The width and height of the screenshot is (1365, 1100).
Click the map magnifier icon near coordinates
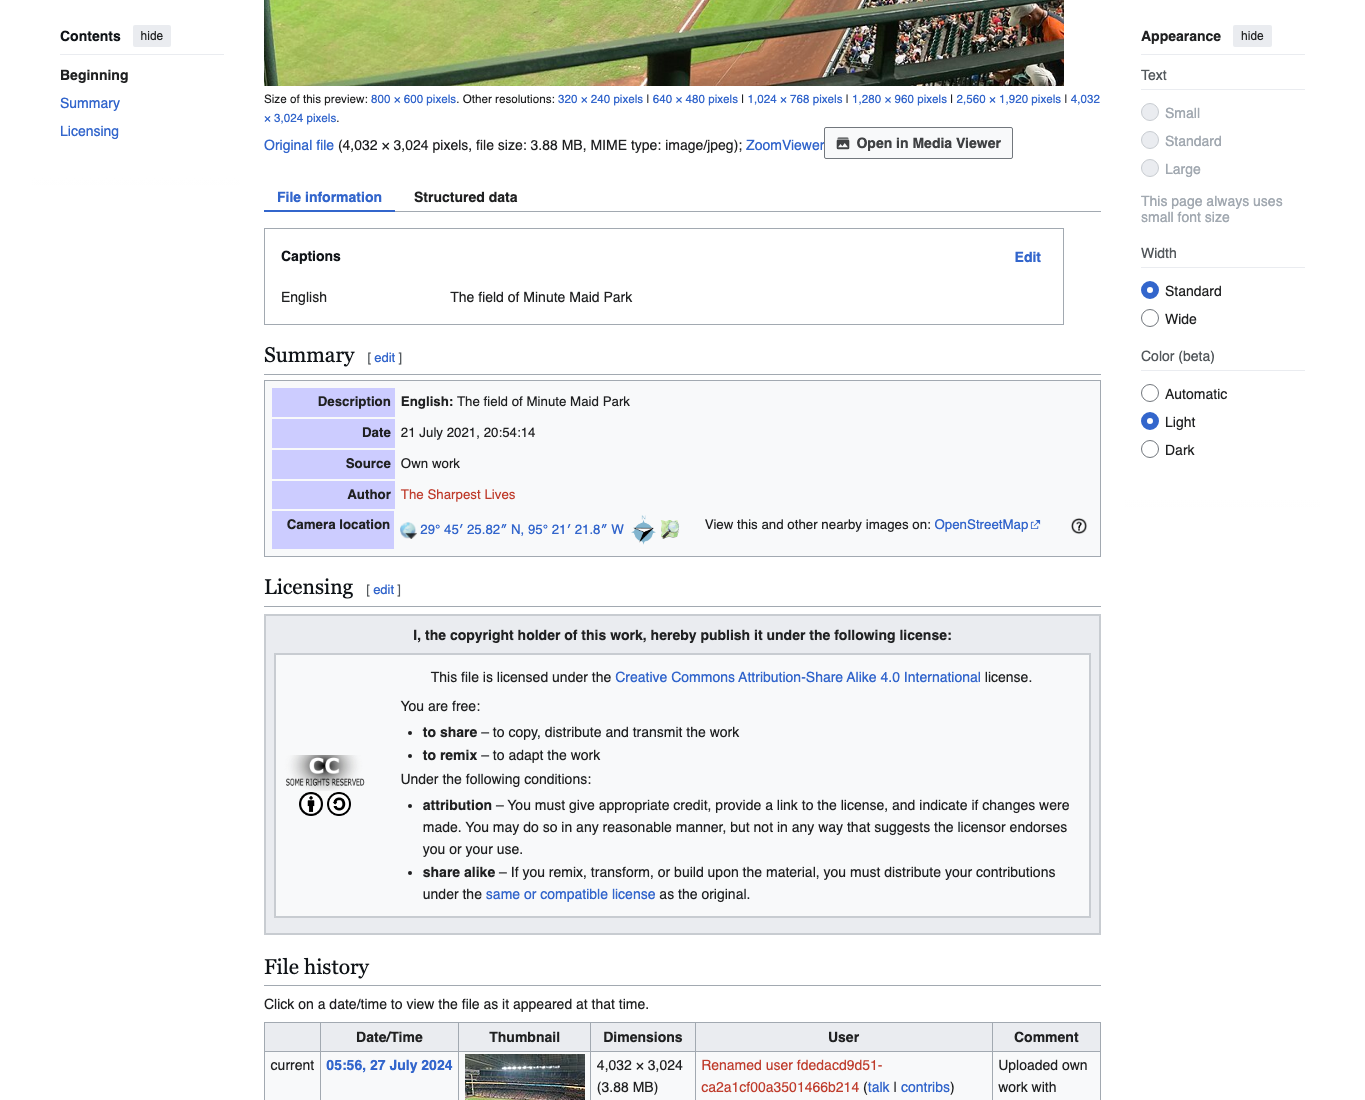coord(670,529)
